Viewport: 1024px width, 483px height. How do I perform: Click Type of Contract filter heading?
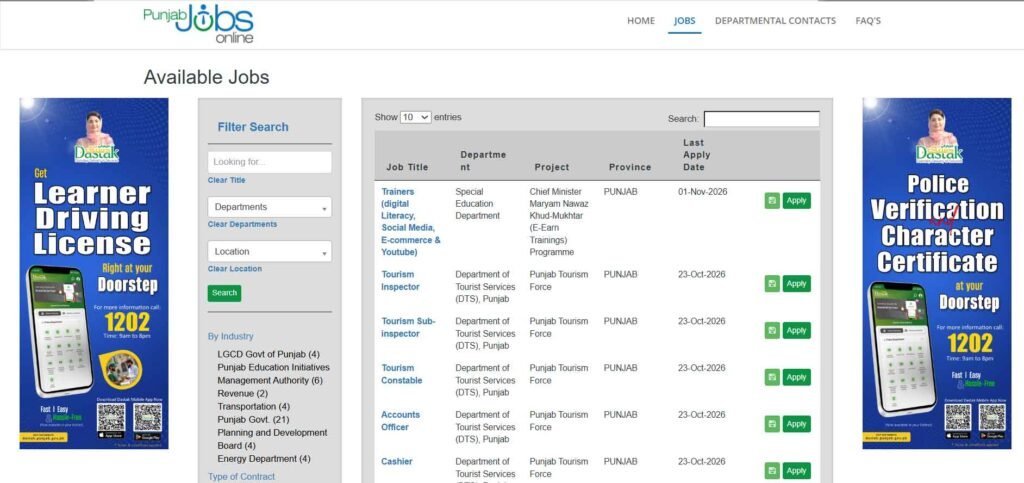click(x=242, y=476)
